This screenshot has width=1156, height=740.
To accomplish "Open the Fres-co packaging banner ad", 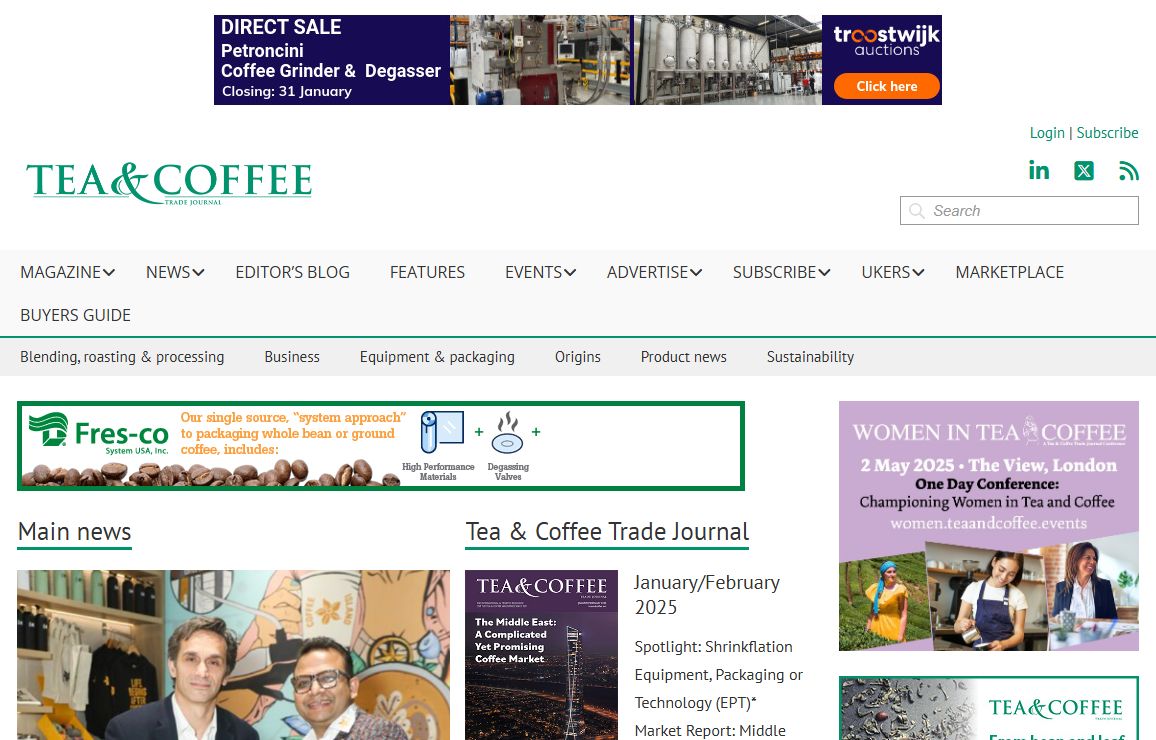I will click(380, 446).
